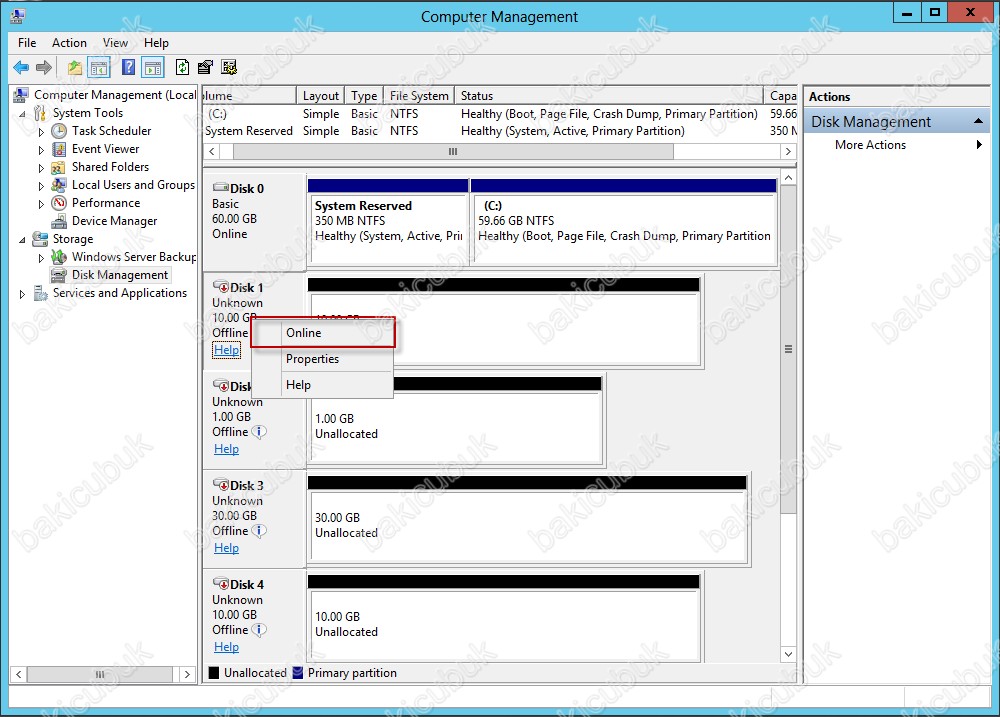Click the Shared Folders icon
Viewport: 1000px width, 717px height.
click(x=59, y=167)
